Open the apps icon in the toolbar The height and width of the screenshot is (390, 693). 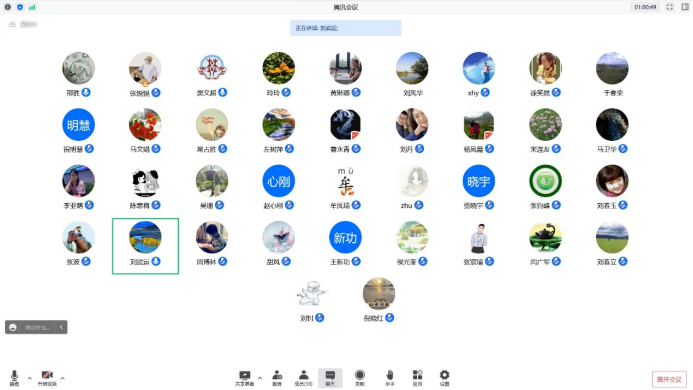418,378
